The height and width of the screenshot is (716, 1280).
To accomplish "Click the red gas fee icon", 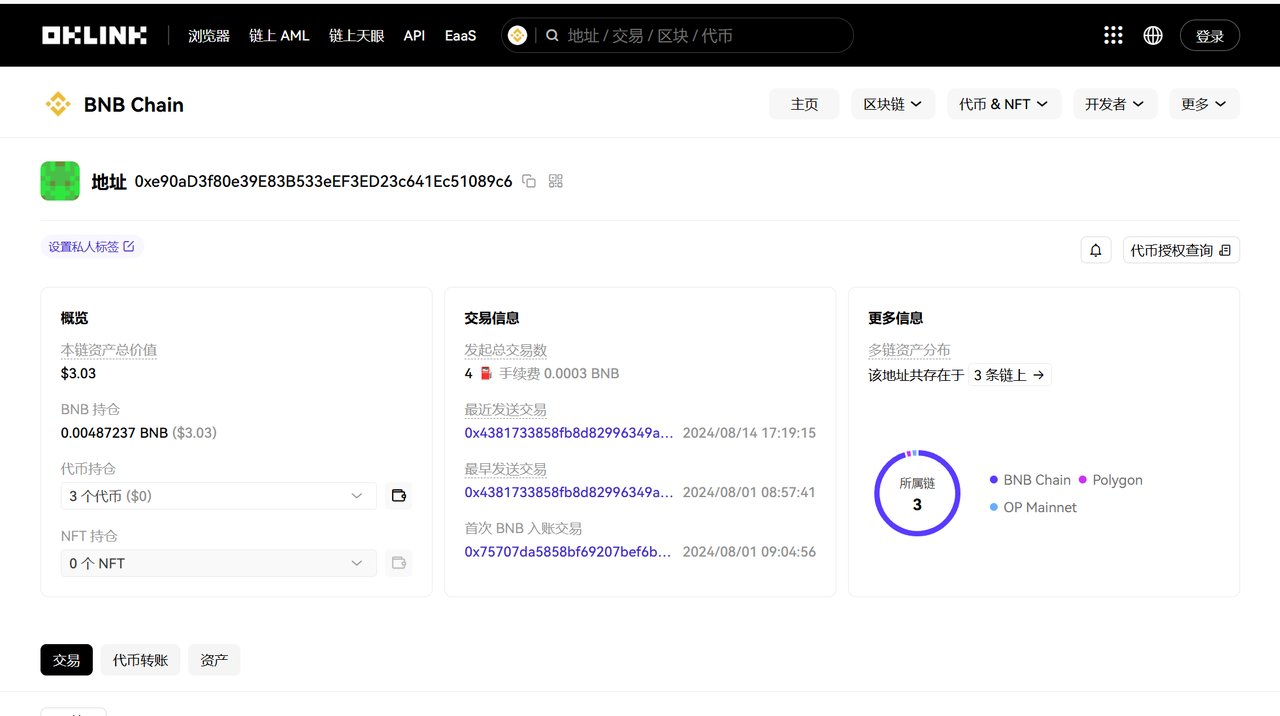I will 486,373.
